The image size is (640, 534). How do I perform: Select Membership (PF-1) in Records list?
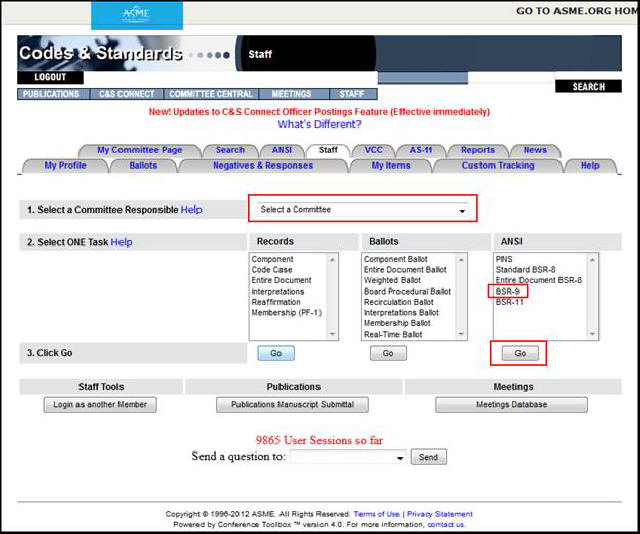(x=287, y=313)
